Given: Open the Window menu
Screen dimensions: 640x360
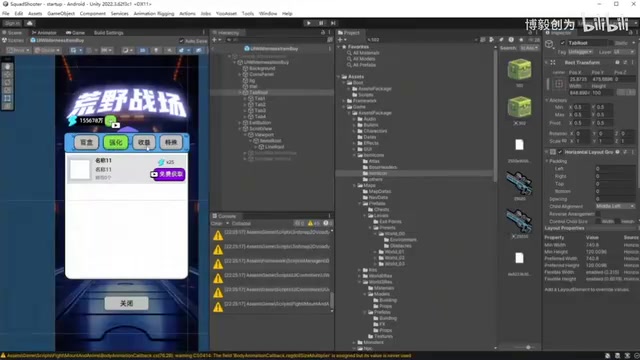Looking at the screenshot, I should tap(268, 13).
